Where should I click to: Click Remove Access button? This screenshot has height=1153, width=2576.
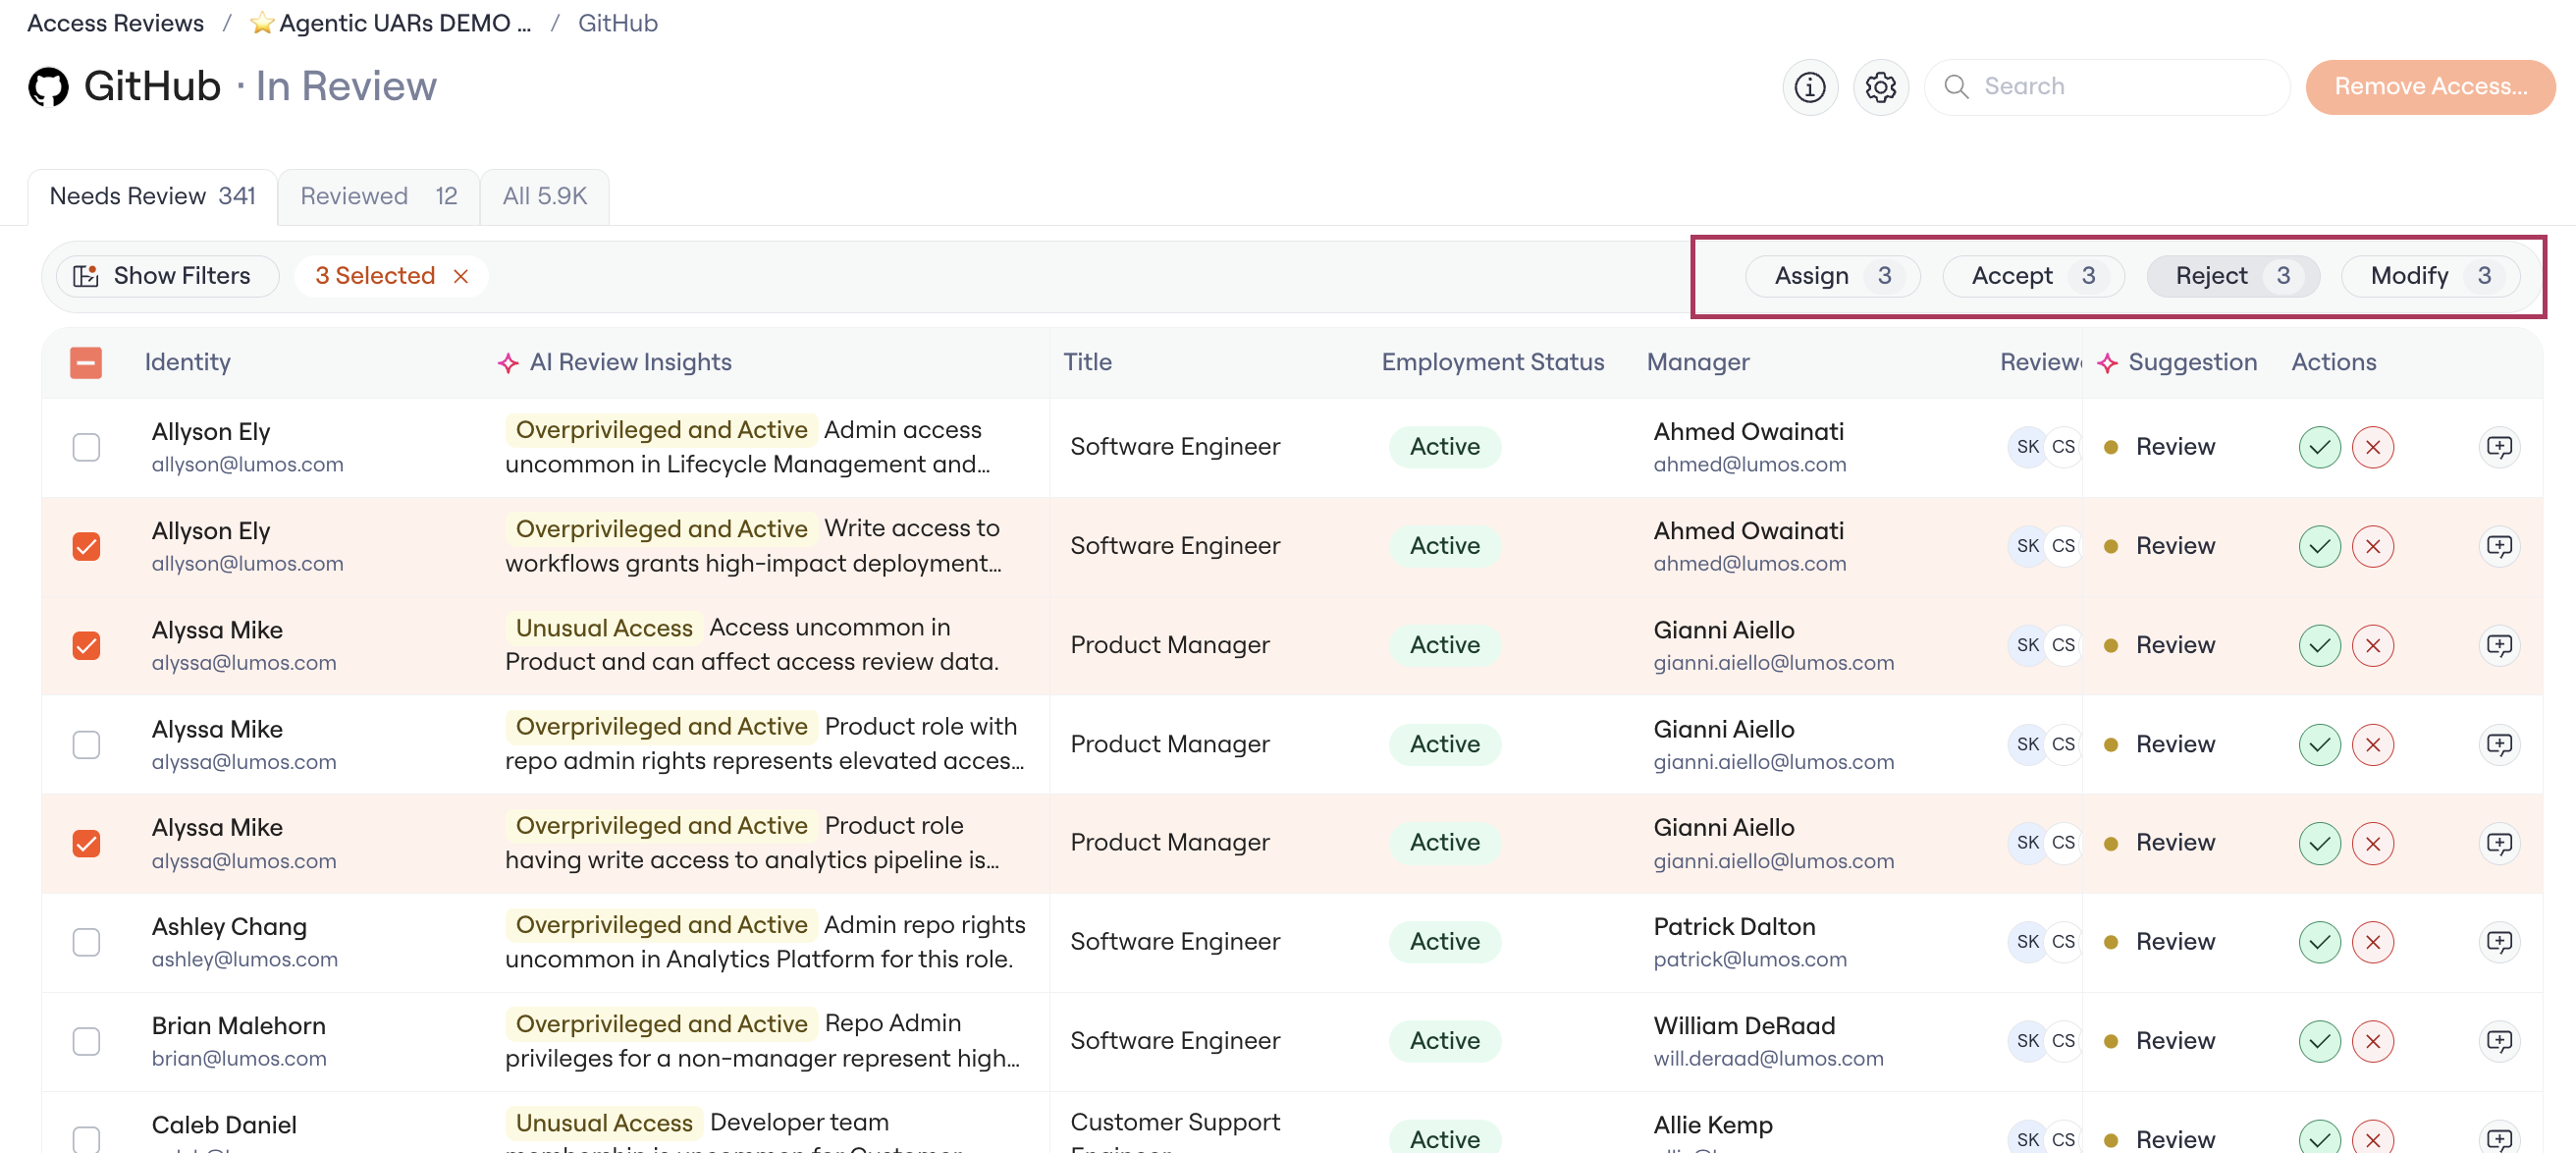(2430, 87)
